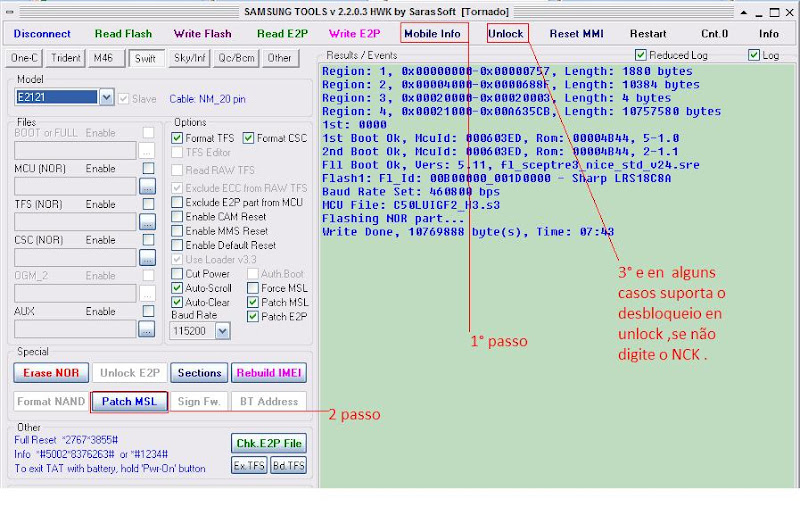Enable Exclude E2P part from MCU

pos(177,202)
